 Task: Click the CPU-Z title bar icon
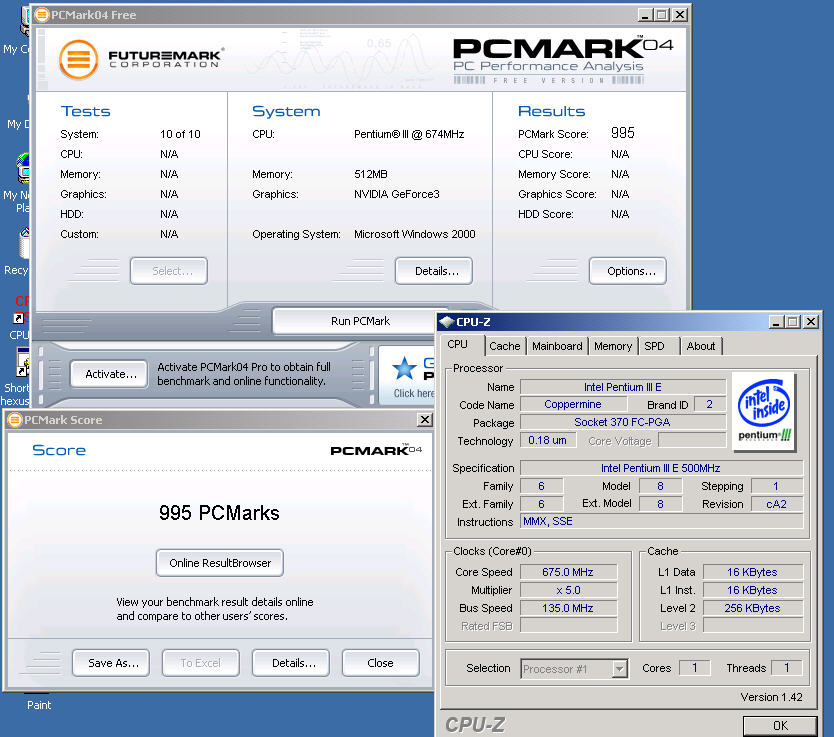point(447,322)
